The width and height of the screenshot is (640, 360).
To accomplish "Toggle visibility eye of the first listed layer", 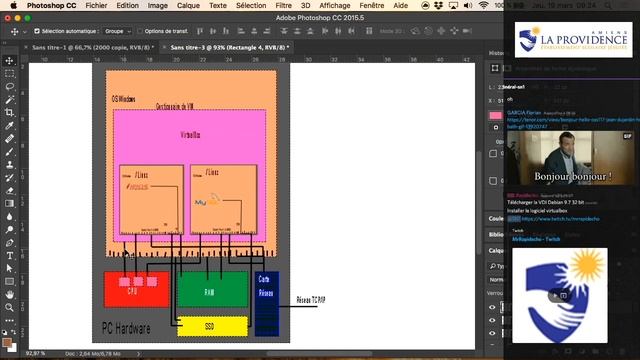I will coord(492,307).
